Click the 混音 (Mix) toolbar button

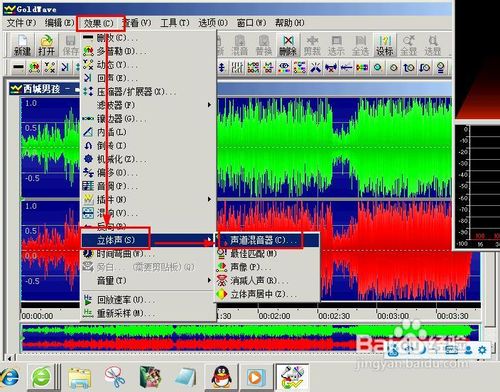239,46
